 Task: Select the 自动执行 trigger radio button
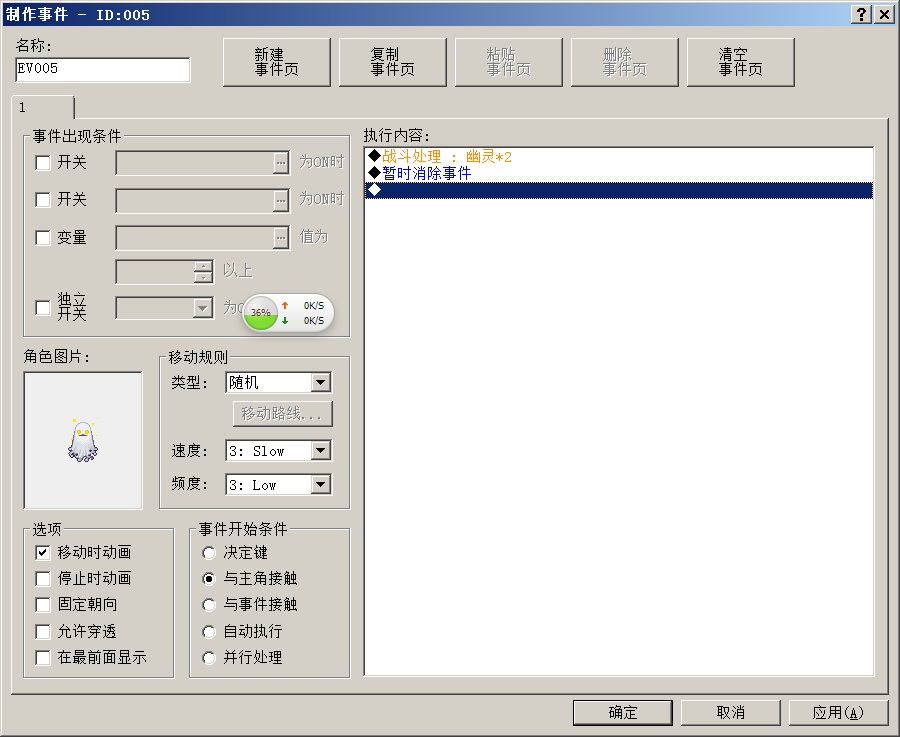(x=209, y=632)
